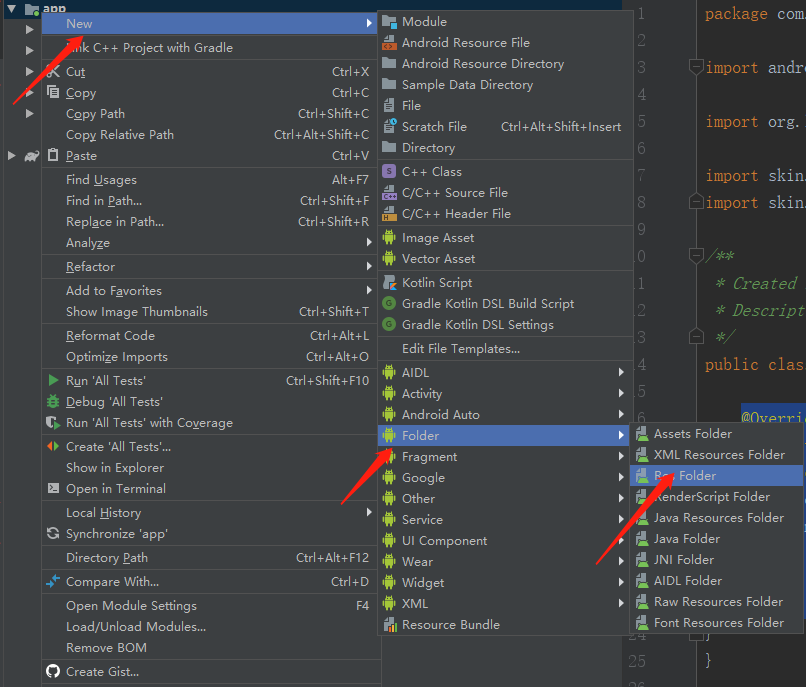
Task: Click the Run with Coverage shield icon
Action: [x=53, y=422]
